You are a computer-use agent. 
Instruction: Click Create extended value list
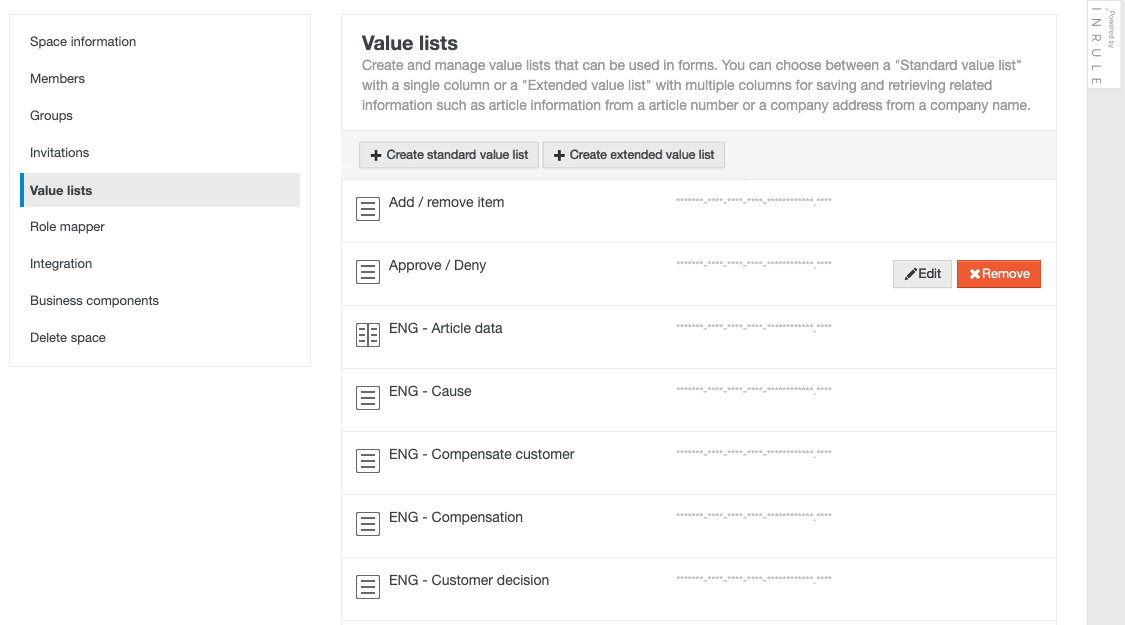tap(633, 155)
